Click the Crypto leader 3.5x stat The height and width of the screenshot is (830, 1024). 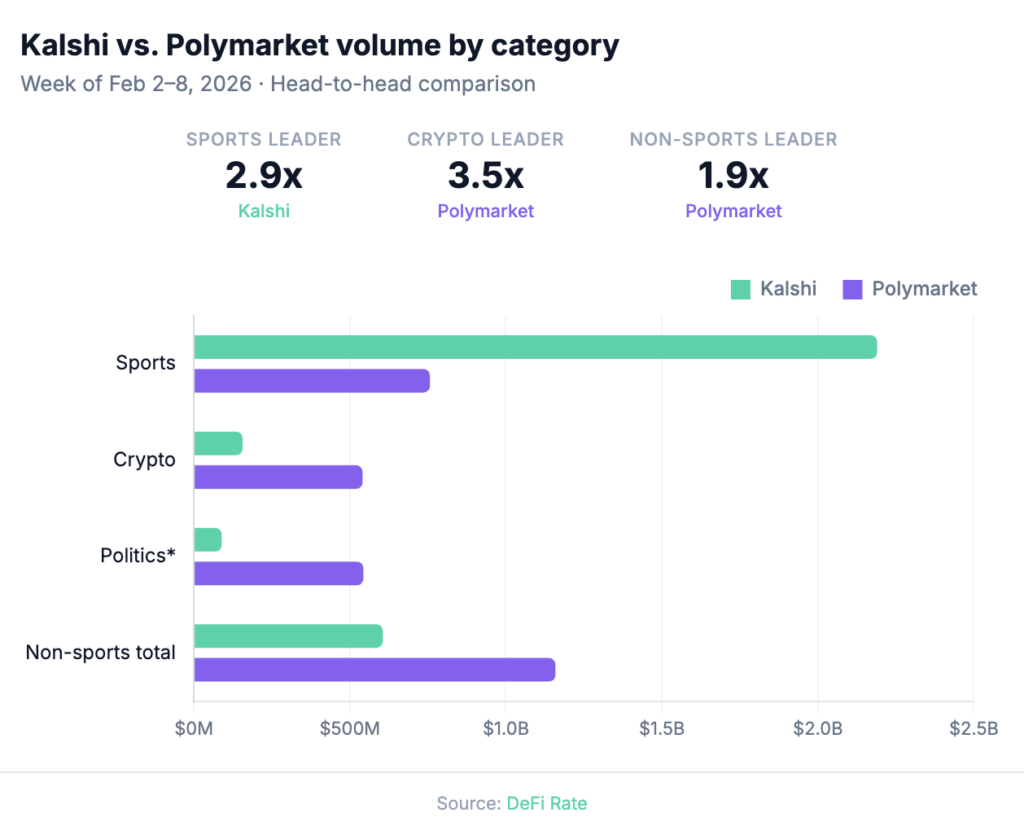[485, 176]
